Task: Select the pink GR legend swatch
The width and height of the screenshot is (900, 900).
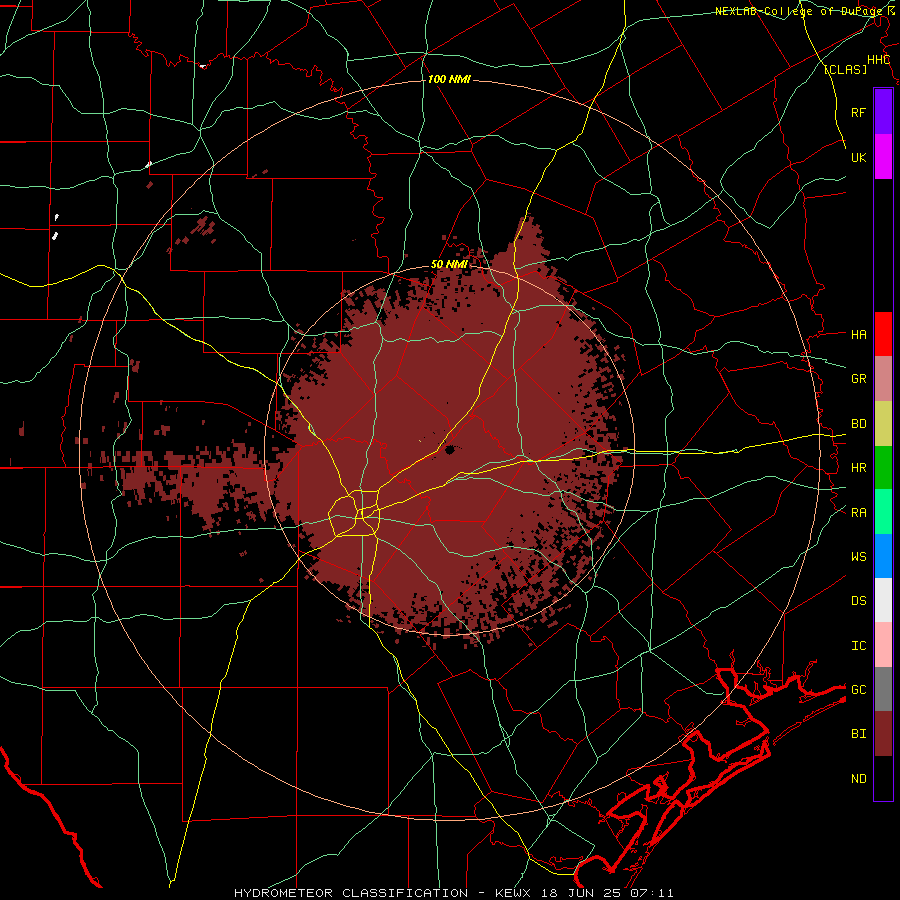Action: [883, 378]
